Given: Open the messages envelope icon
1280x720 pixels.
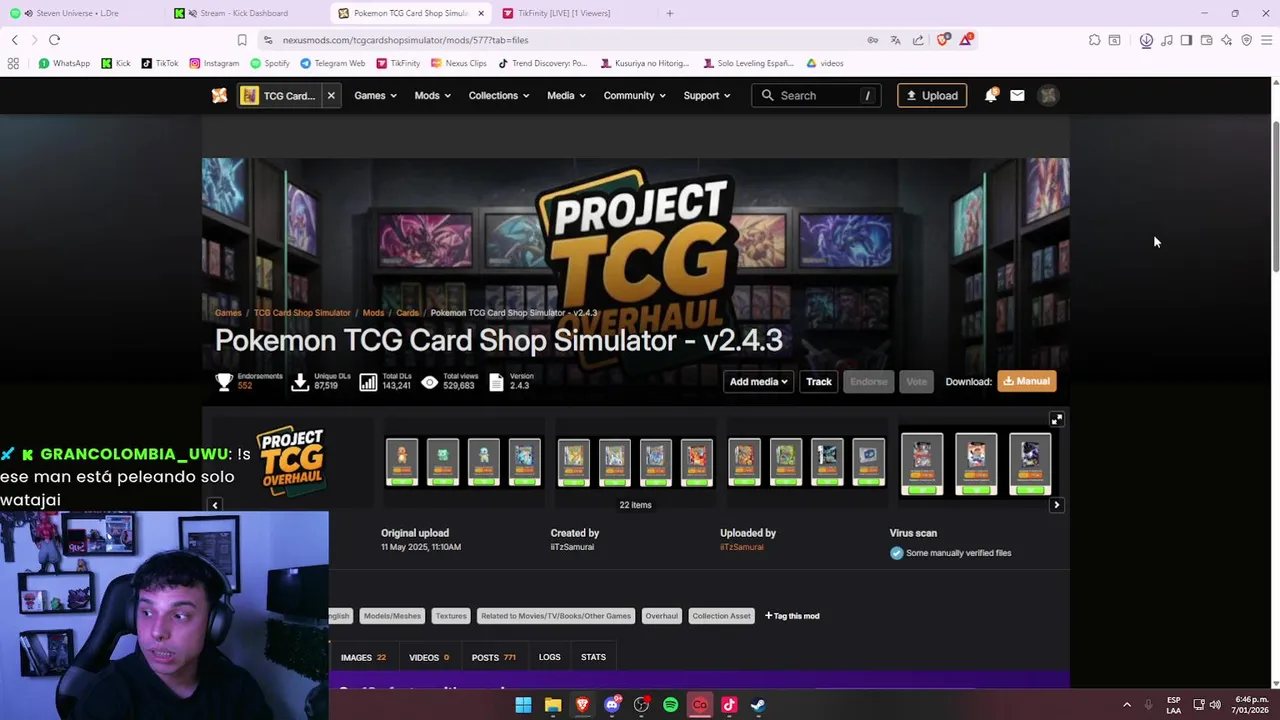Looking at the screenshot, I should [x=1017, y=96].
